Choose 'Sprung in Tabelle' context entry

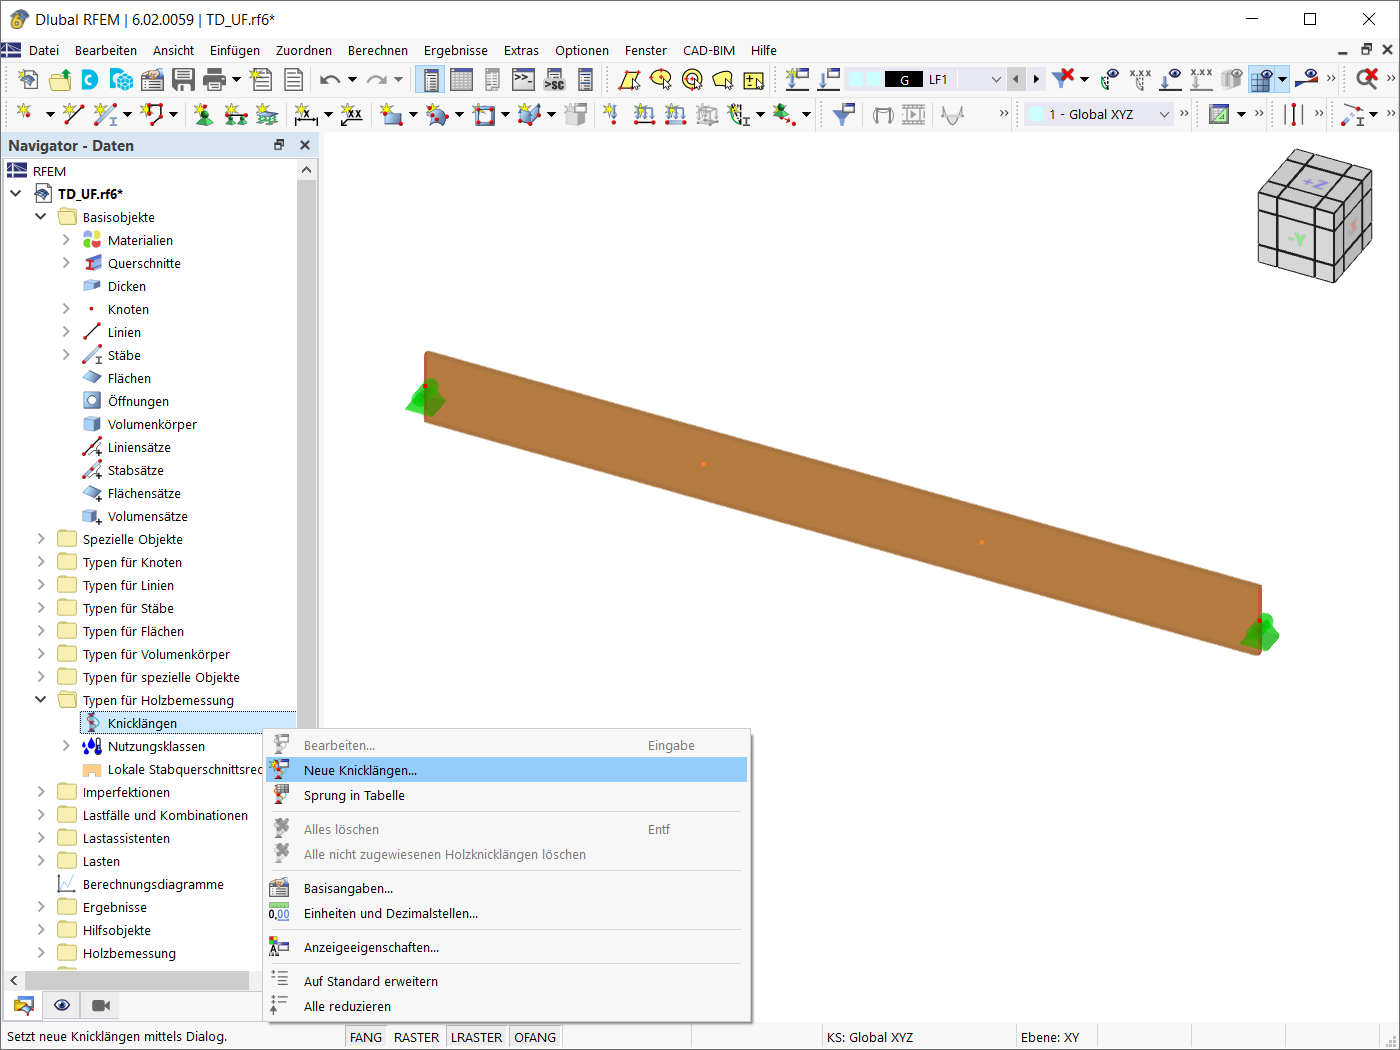(507, 795)
